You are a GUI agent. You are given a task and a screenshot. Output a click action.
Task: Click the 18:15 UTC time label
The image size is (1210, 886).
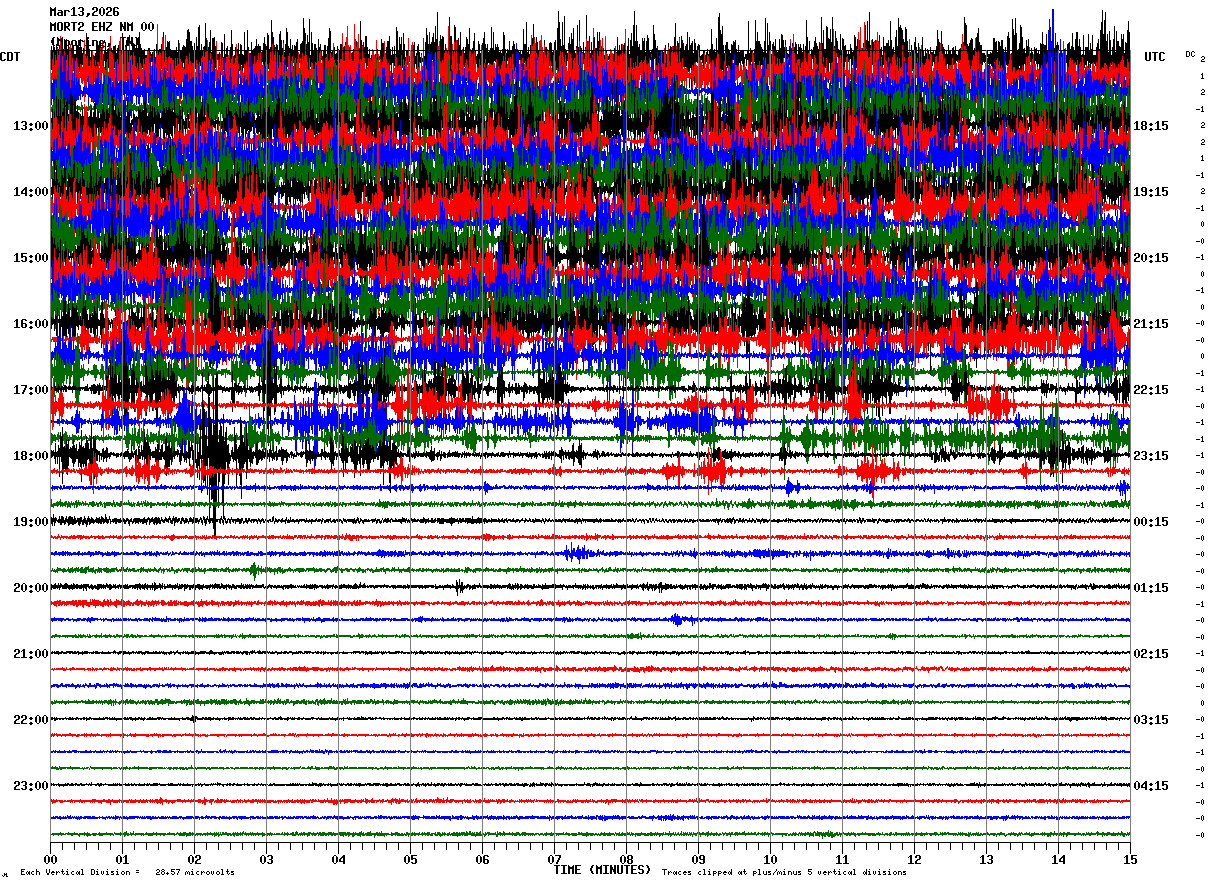(1151, 126)
